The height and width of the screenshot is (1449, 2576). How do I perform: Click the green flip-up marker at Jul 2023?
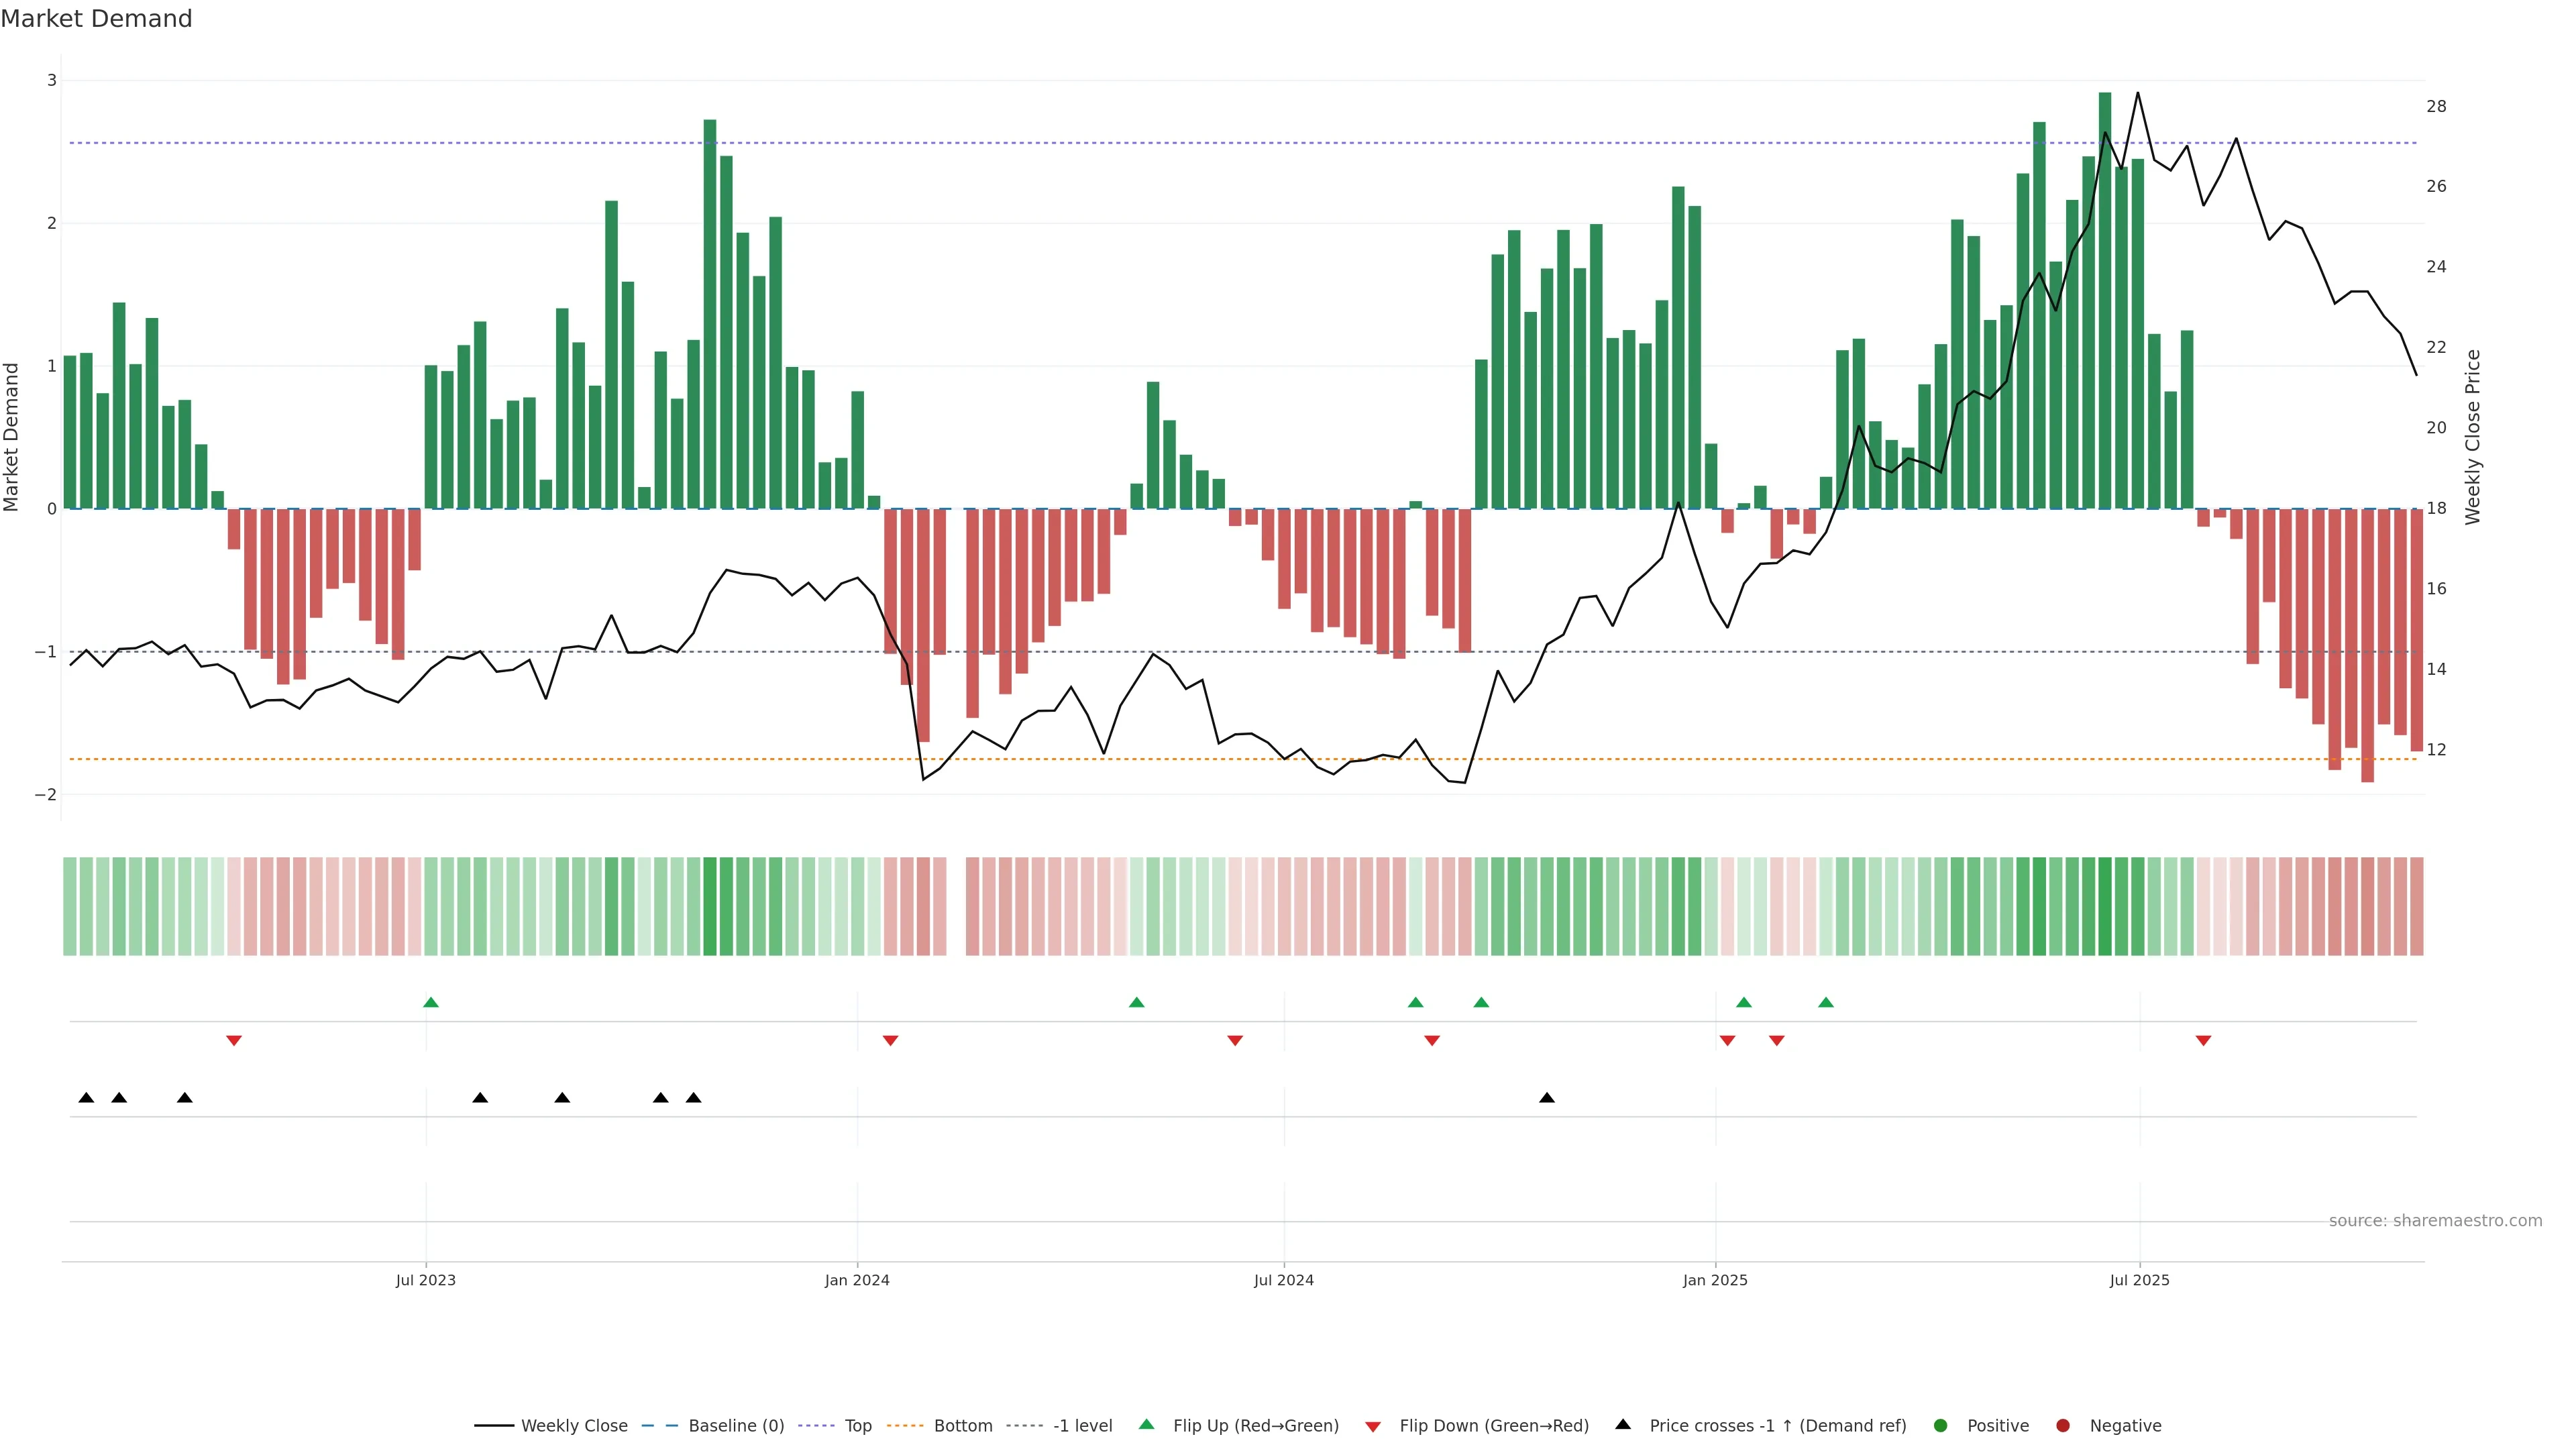pyautogui.click(x=431, y=1003)
